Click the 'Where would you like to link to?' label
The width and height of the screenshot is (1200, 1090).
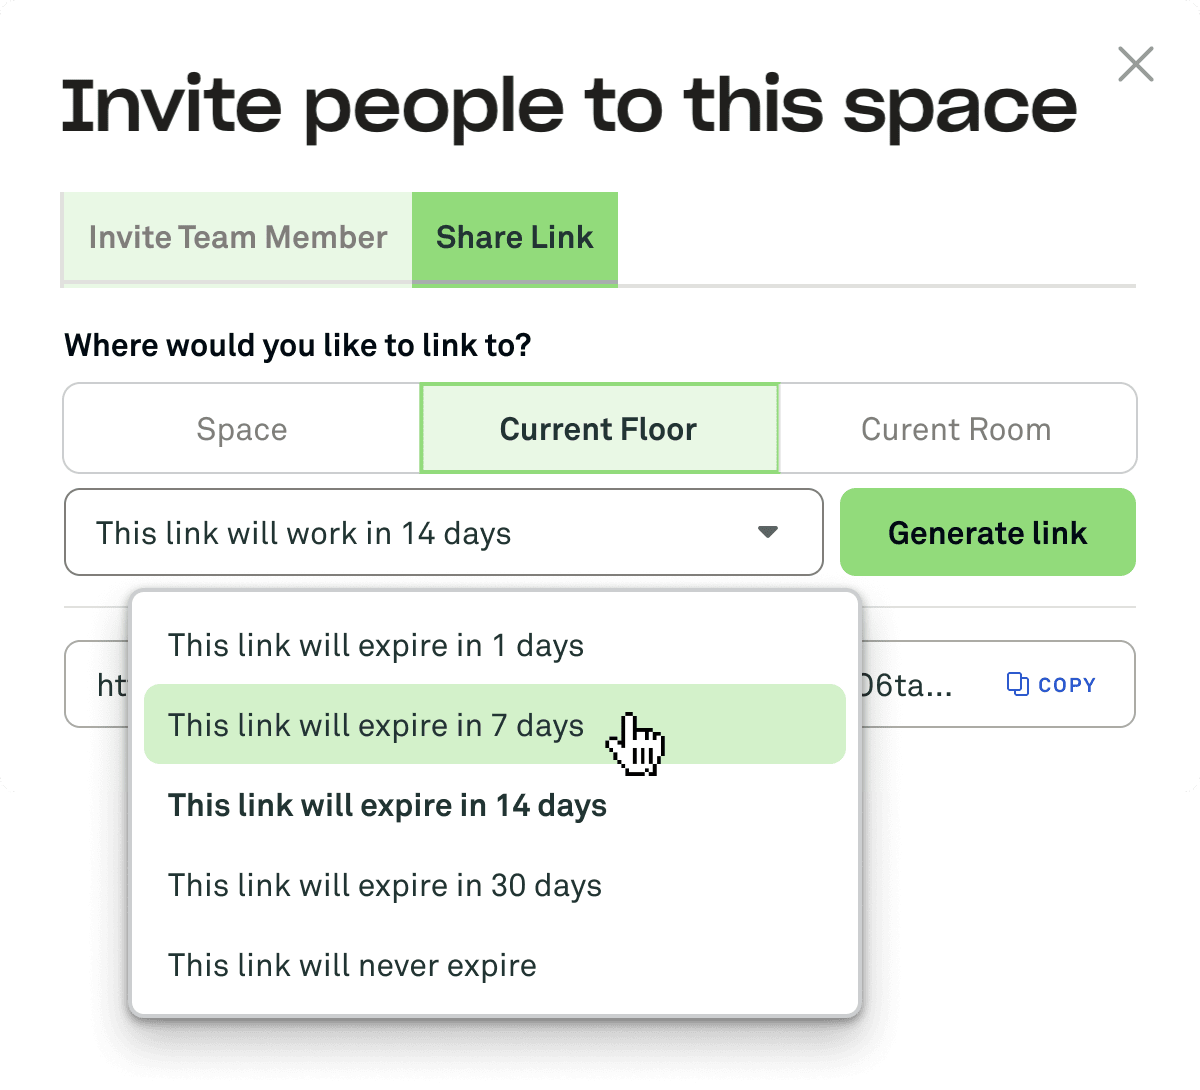[297, 345]
